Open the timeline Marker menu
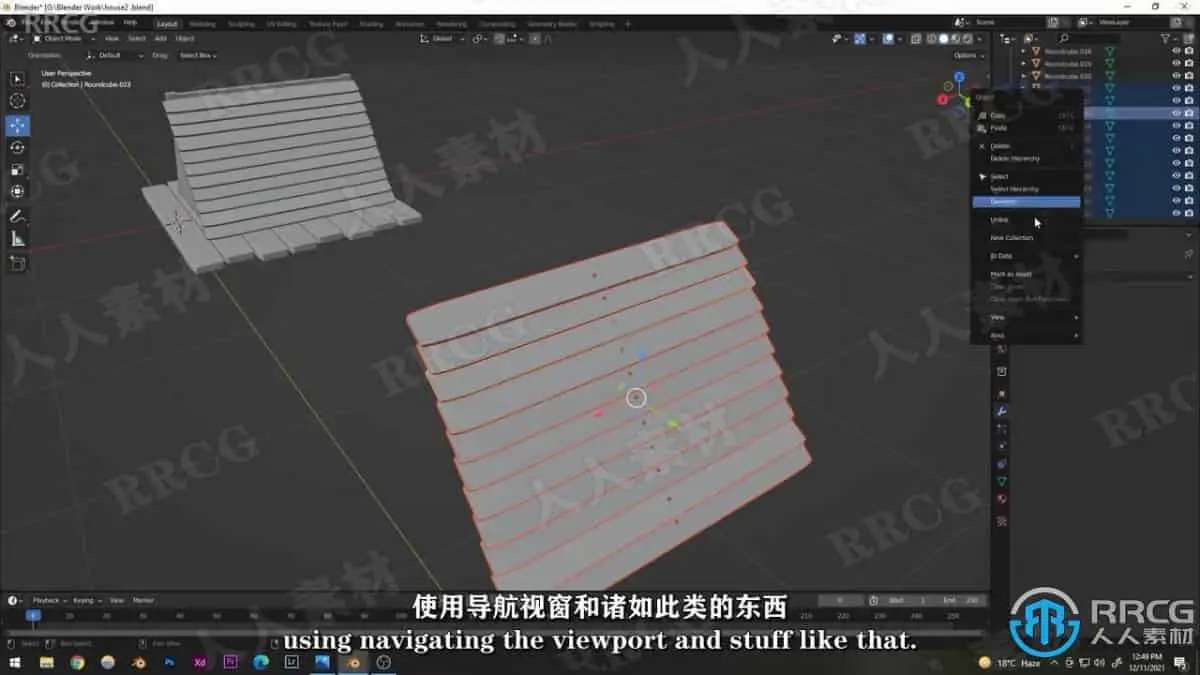 pos(143,600)
